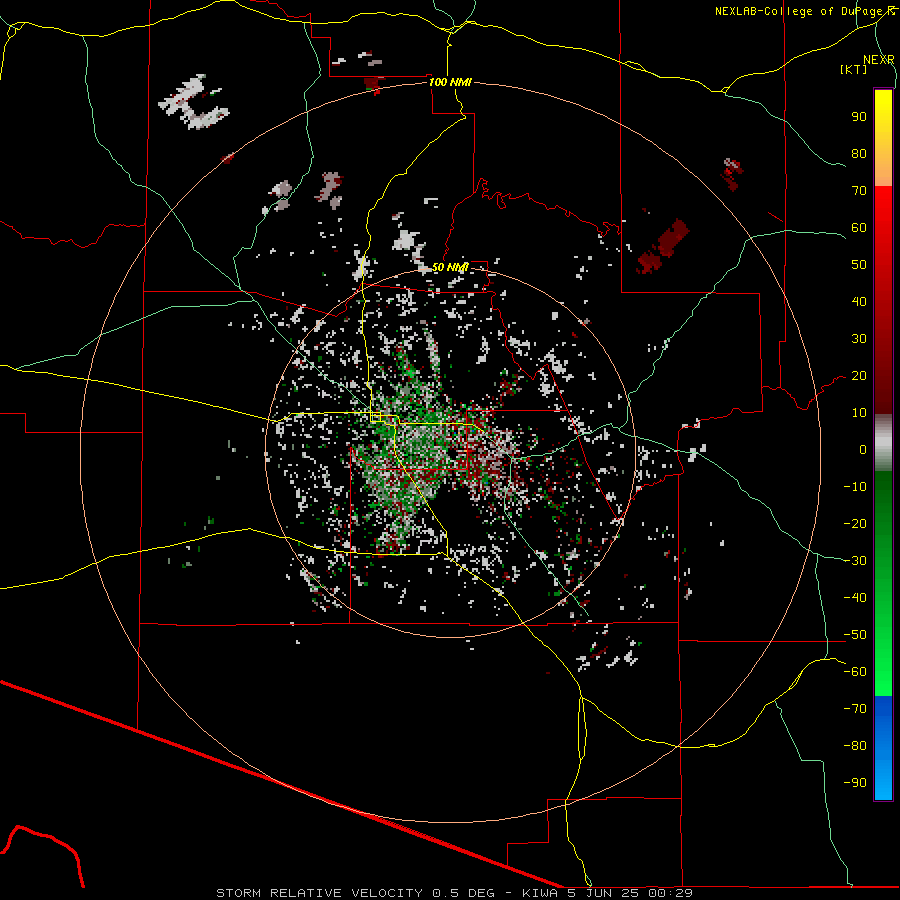
Task: Select the -70 knot scale label
Action: [x=855, y=709]
